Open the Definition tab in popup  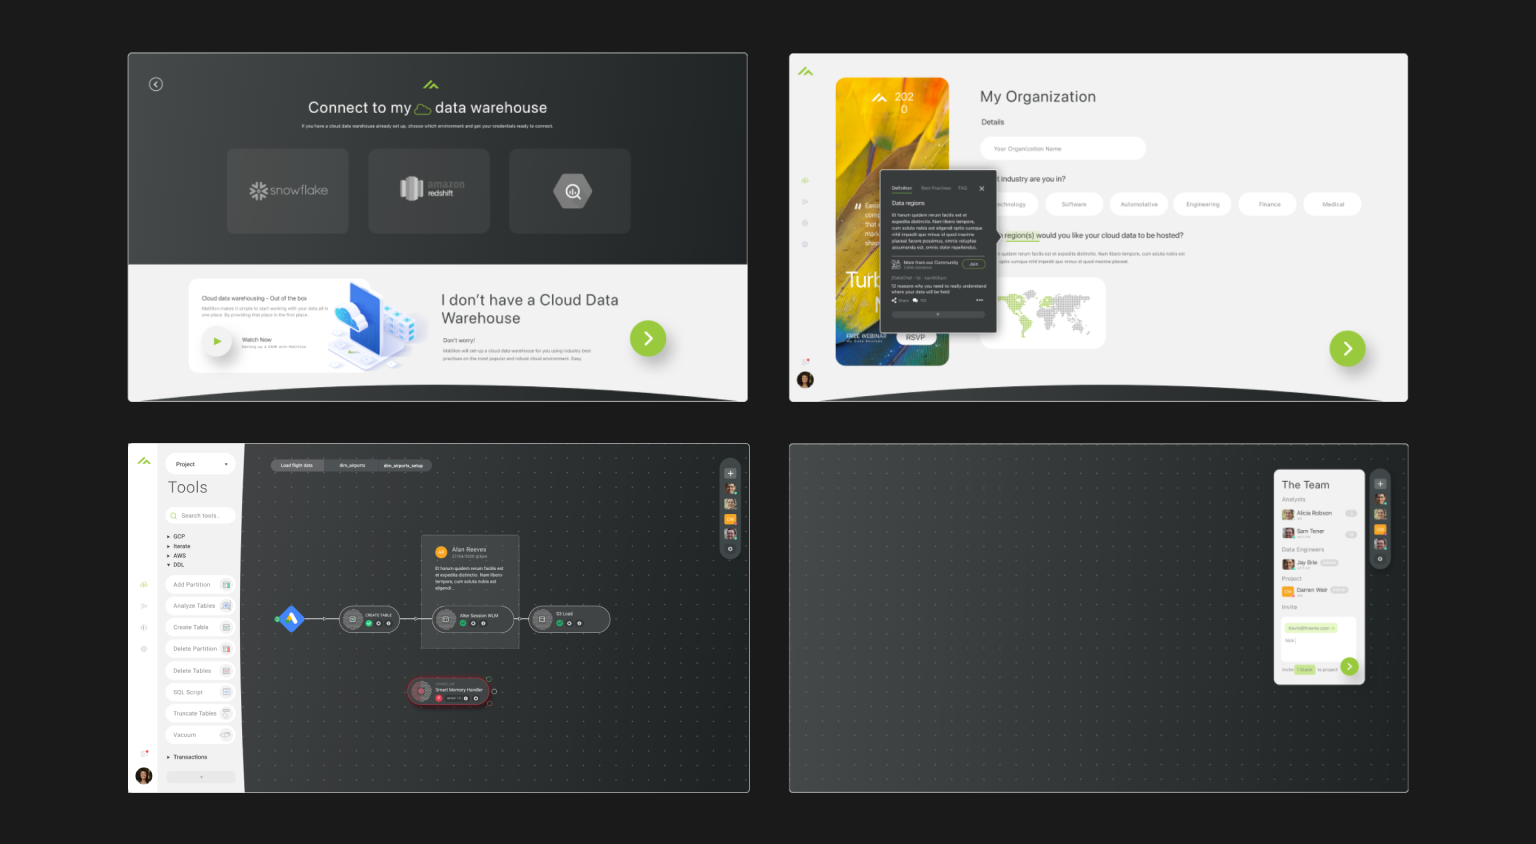[902, 188]
